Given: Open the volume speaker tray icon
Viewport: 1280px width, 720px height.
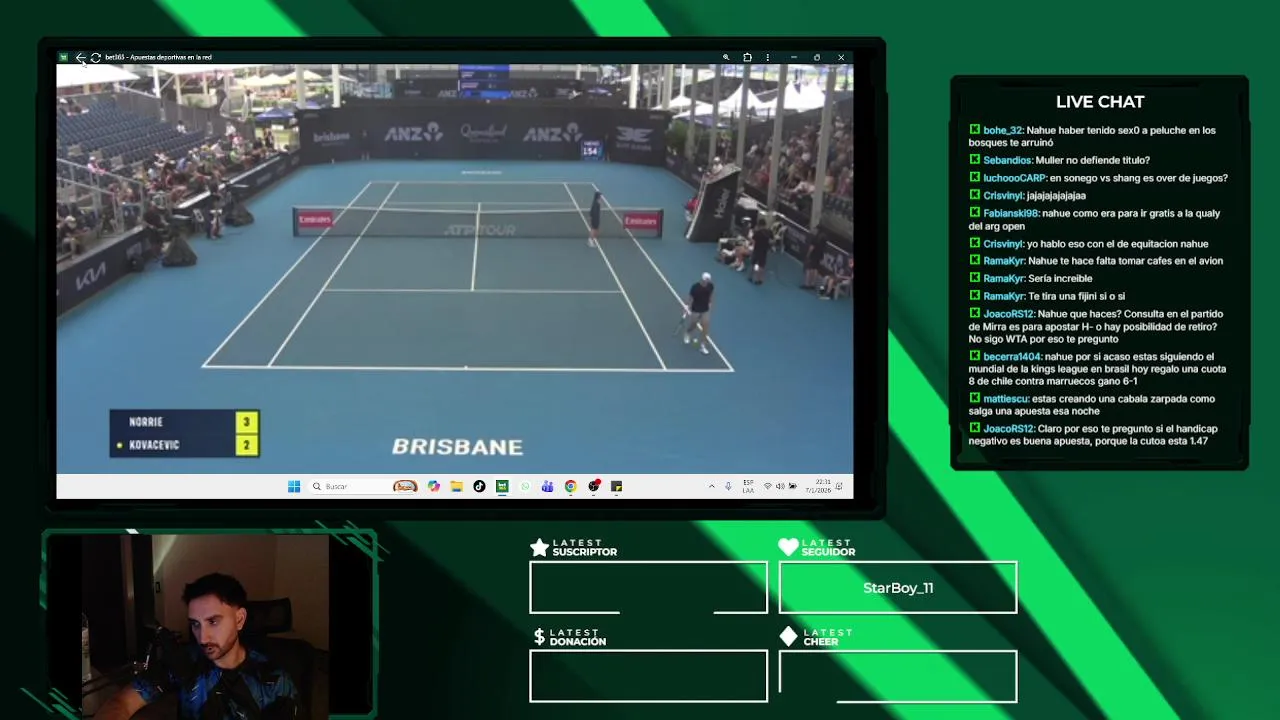Looking at the screenshot, I should point(780,486).
